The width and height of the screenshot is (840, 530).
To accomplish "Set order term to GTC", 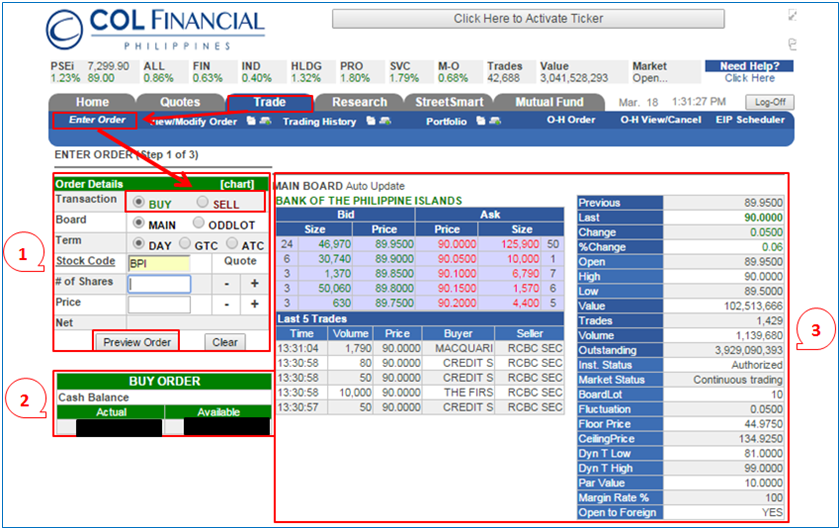I will 185,243.
